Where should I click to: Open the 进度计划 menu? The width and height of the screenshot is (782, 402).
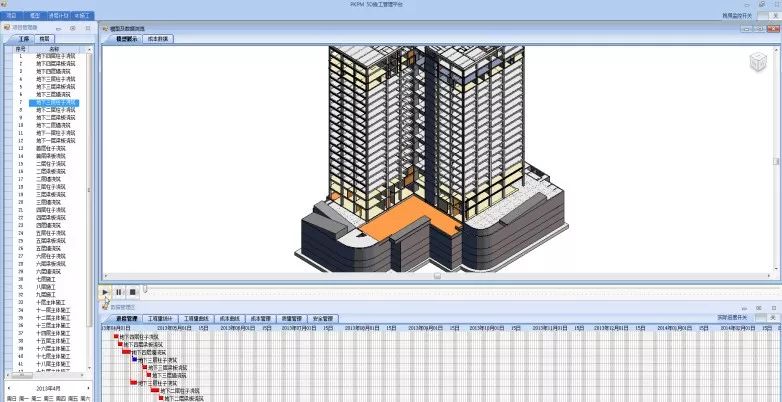point(58,16)
